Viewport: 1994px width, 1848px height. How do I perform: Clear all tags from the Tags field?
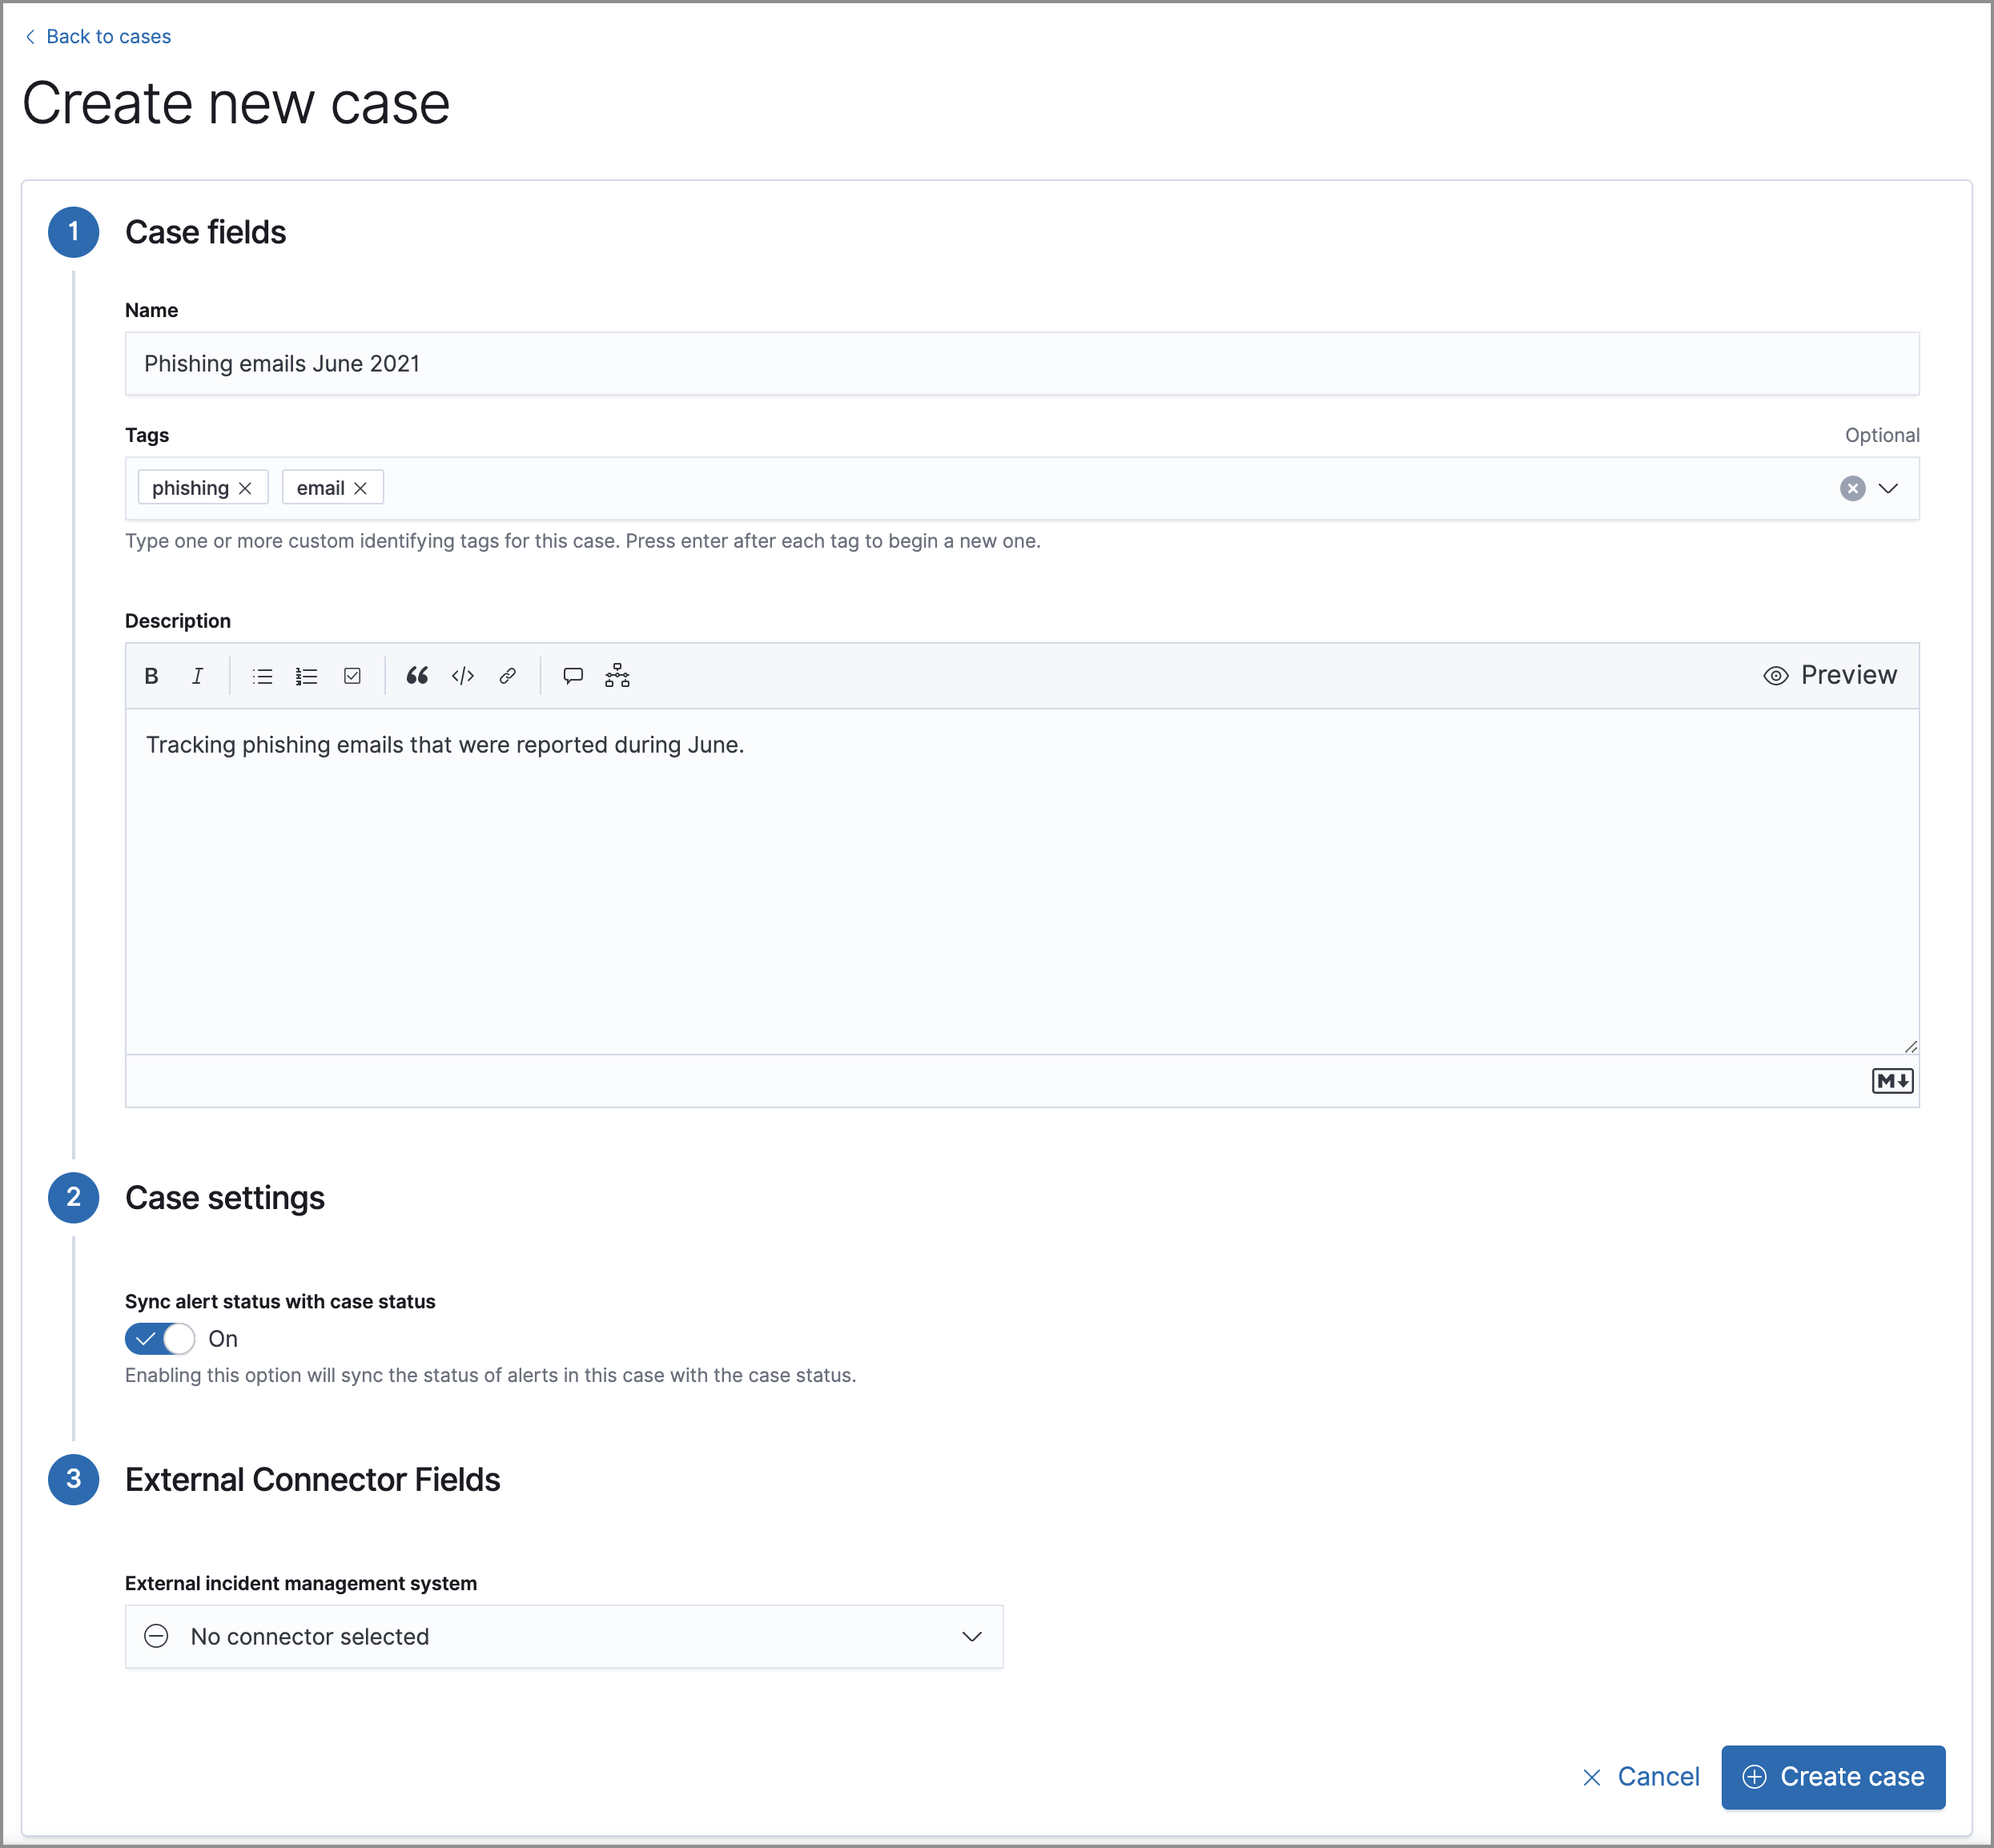pyautogui.click(x=1852, y=488)
